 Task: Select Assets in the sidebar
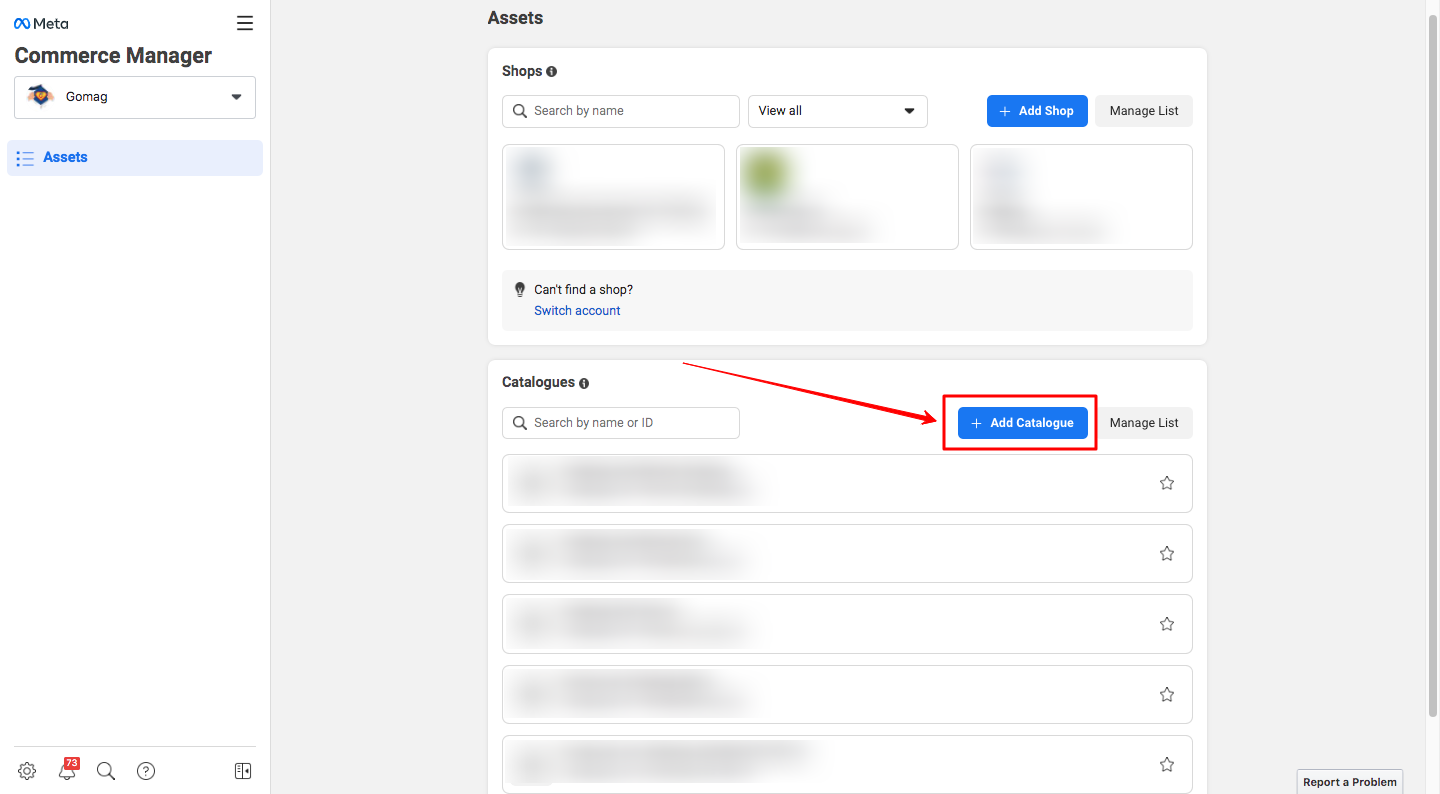coord(135,158)
